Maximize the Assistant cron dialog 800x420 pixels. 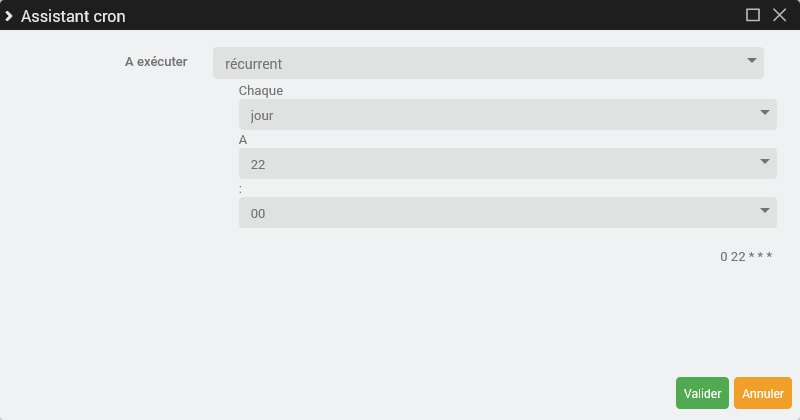[753, 15]
